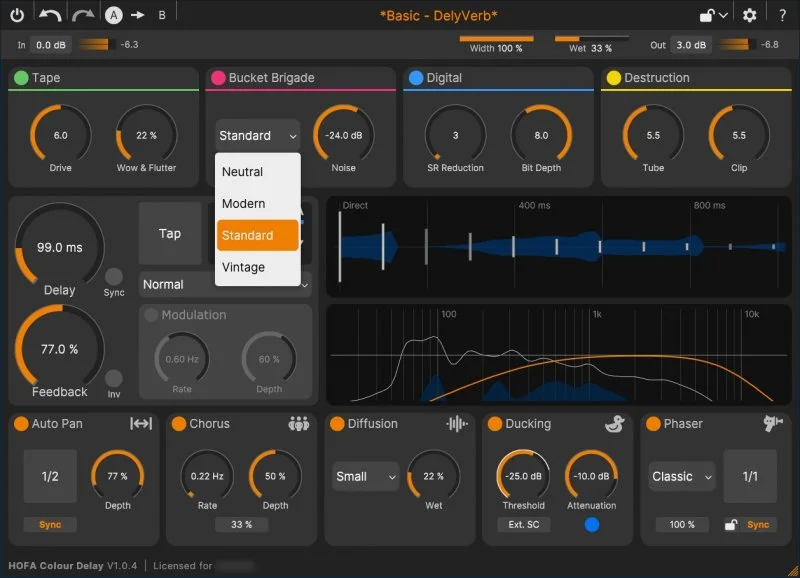
Task: Click the Auto Pan 1/2 rate button
Action: pyautogui.click(x=50, y=476)
